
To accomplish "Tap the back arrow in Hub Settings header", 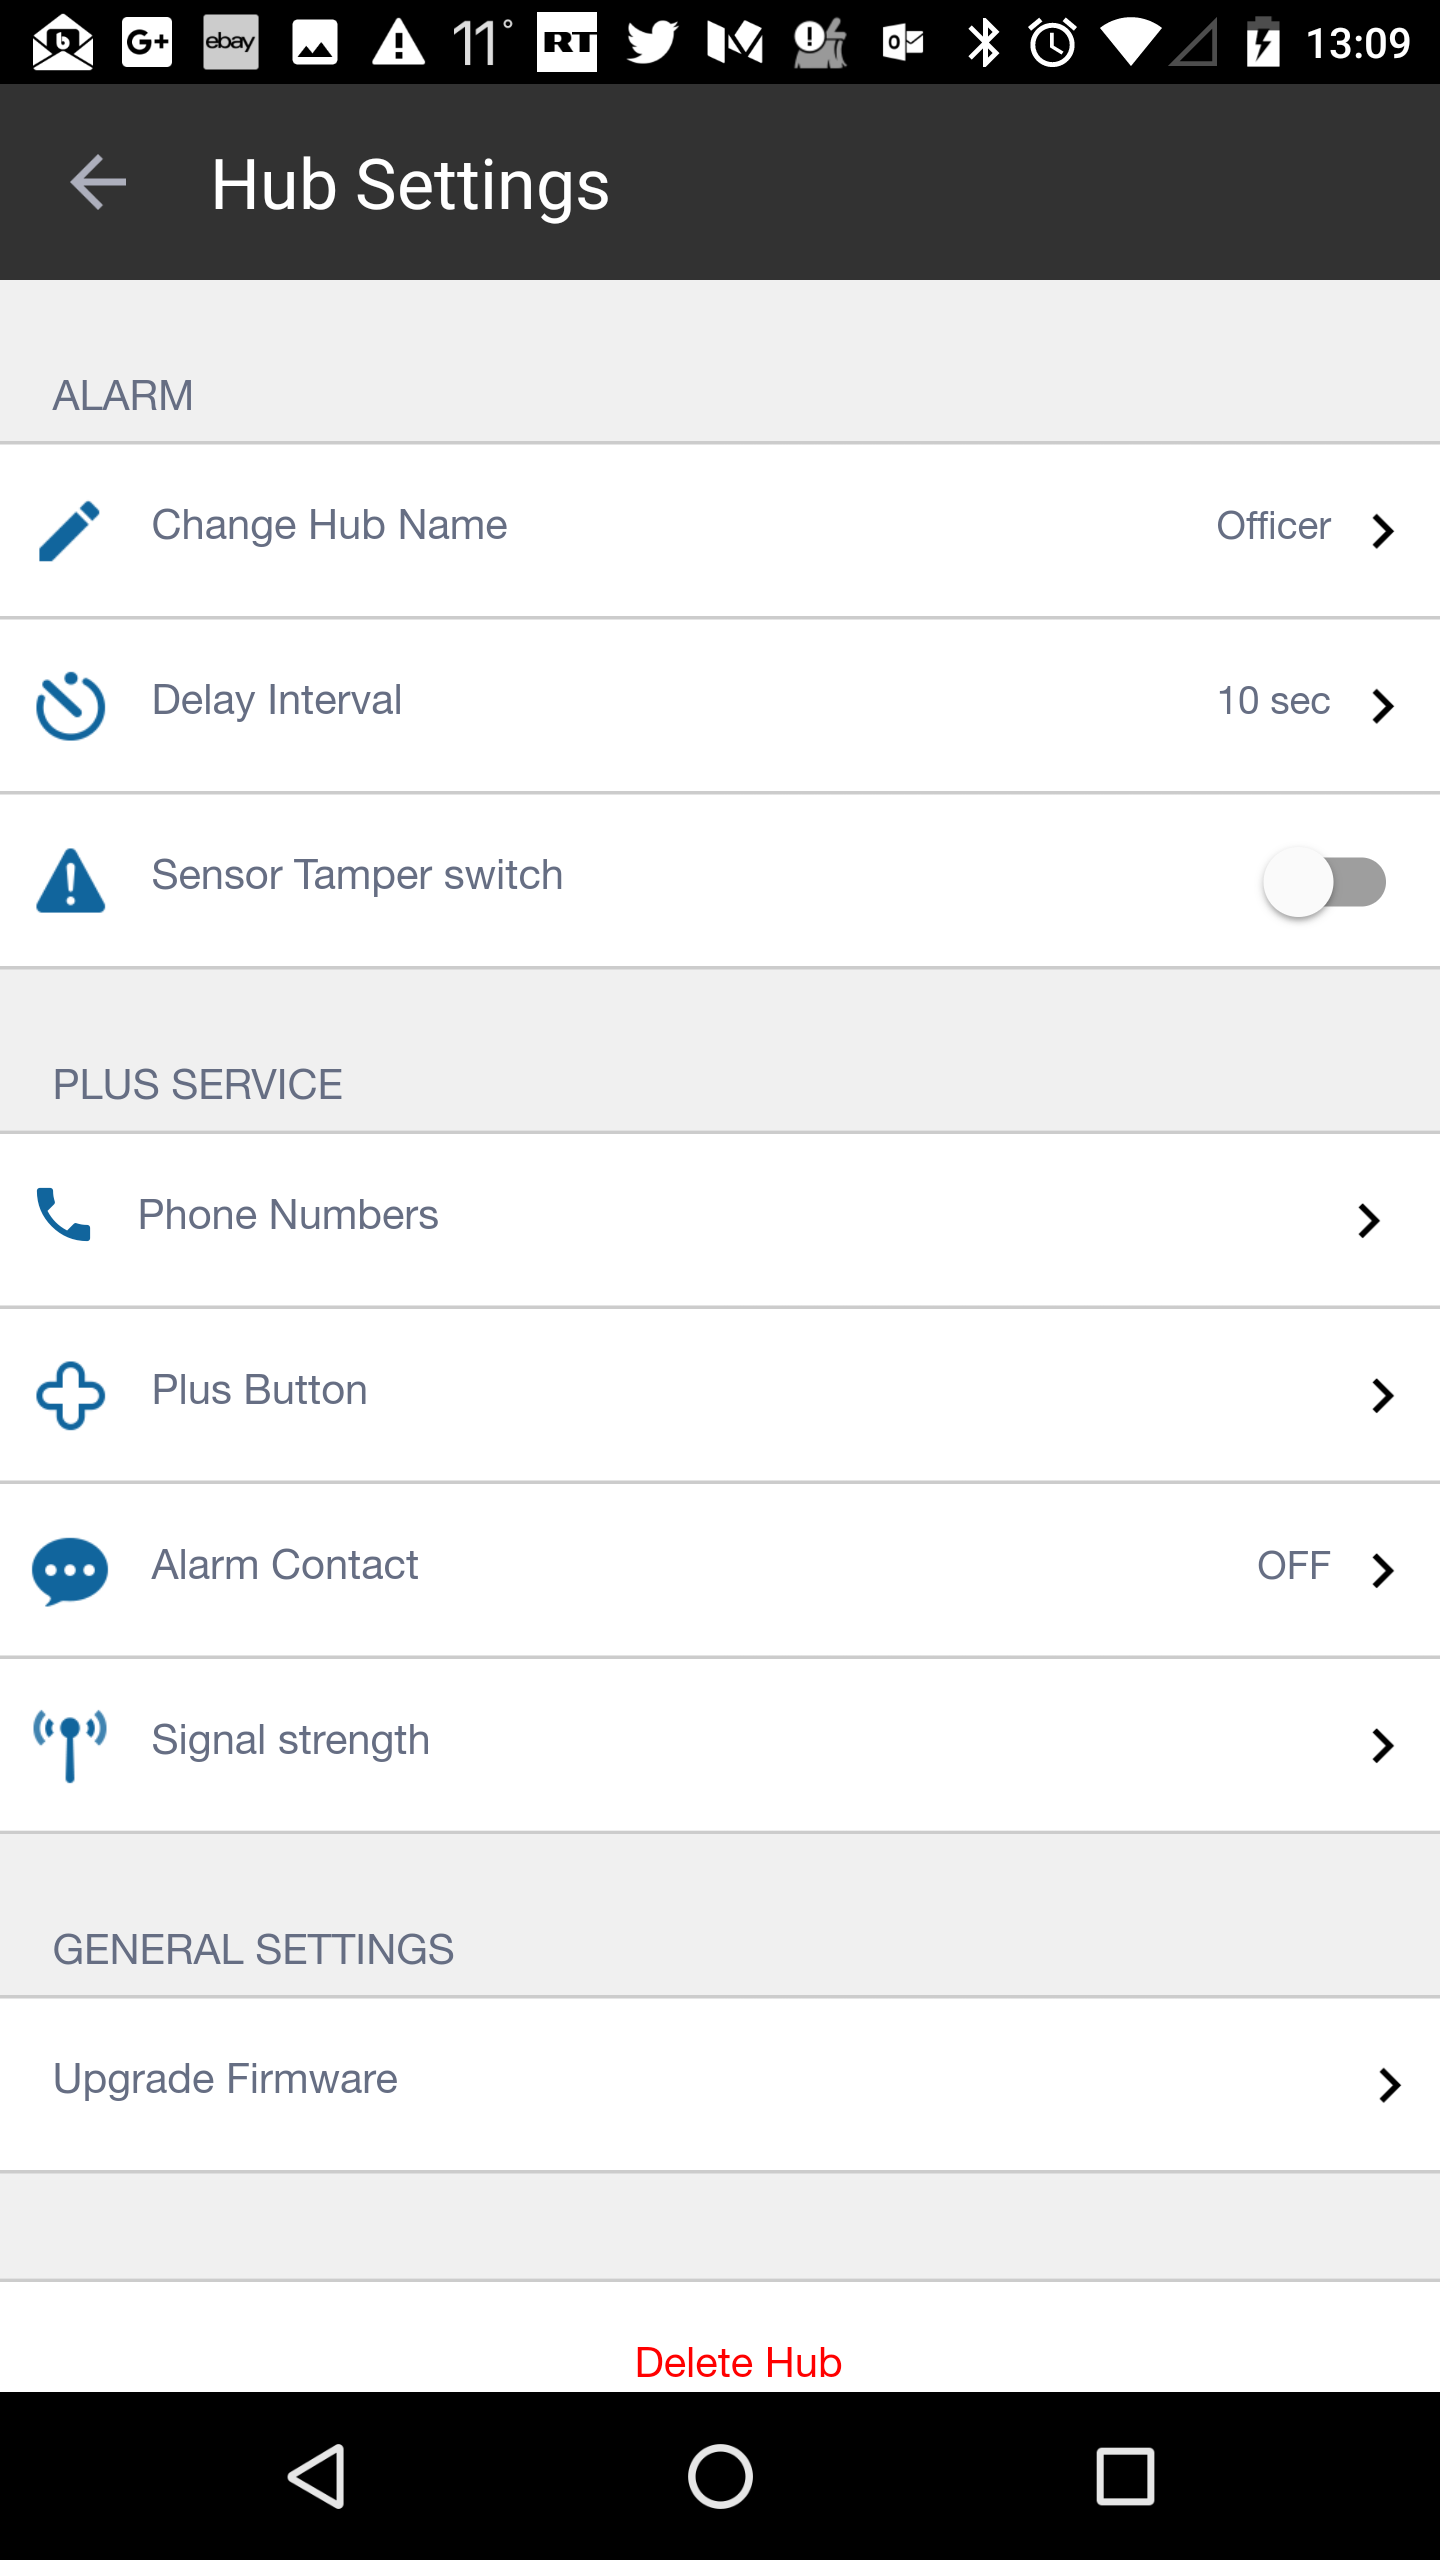I will [98, 183].
